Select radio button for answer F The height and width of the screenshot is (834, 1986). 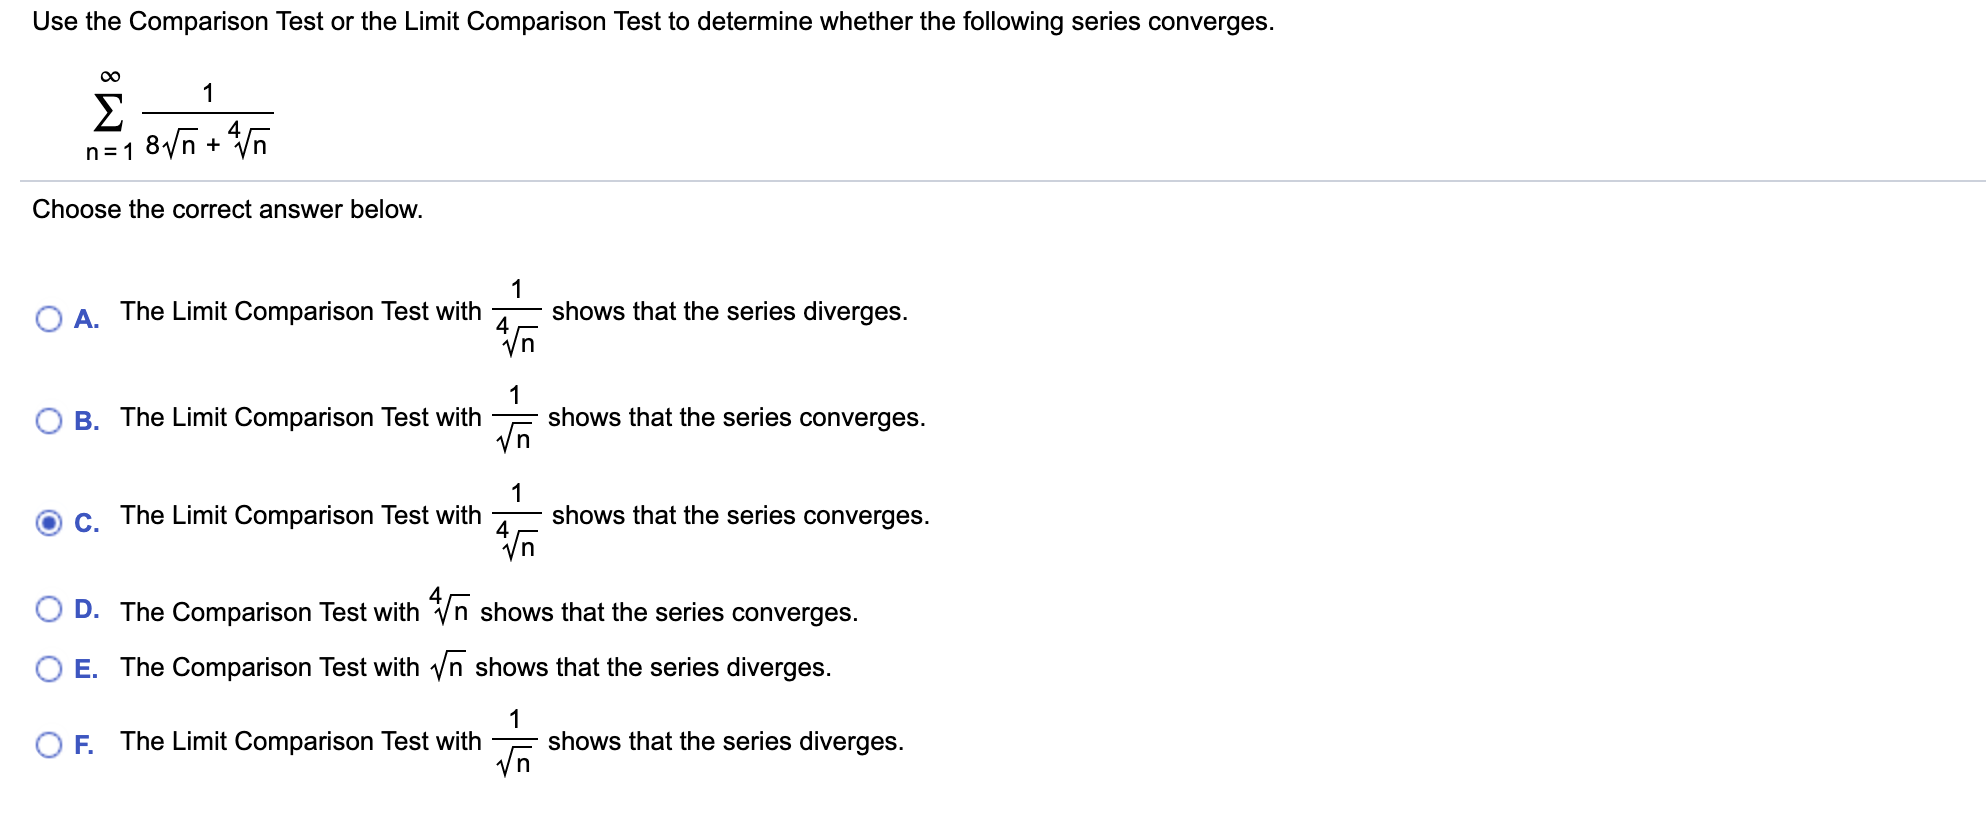48,742
